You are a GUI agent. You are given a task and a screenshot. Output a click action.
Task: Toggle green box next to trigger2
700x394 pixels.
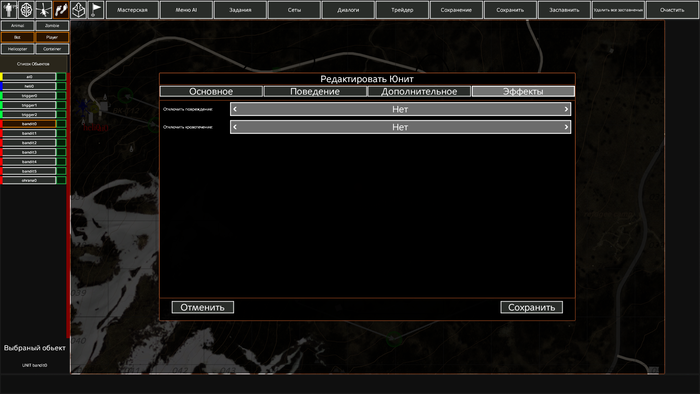(x=61, y=114)
